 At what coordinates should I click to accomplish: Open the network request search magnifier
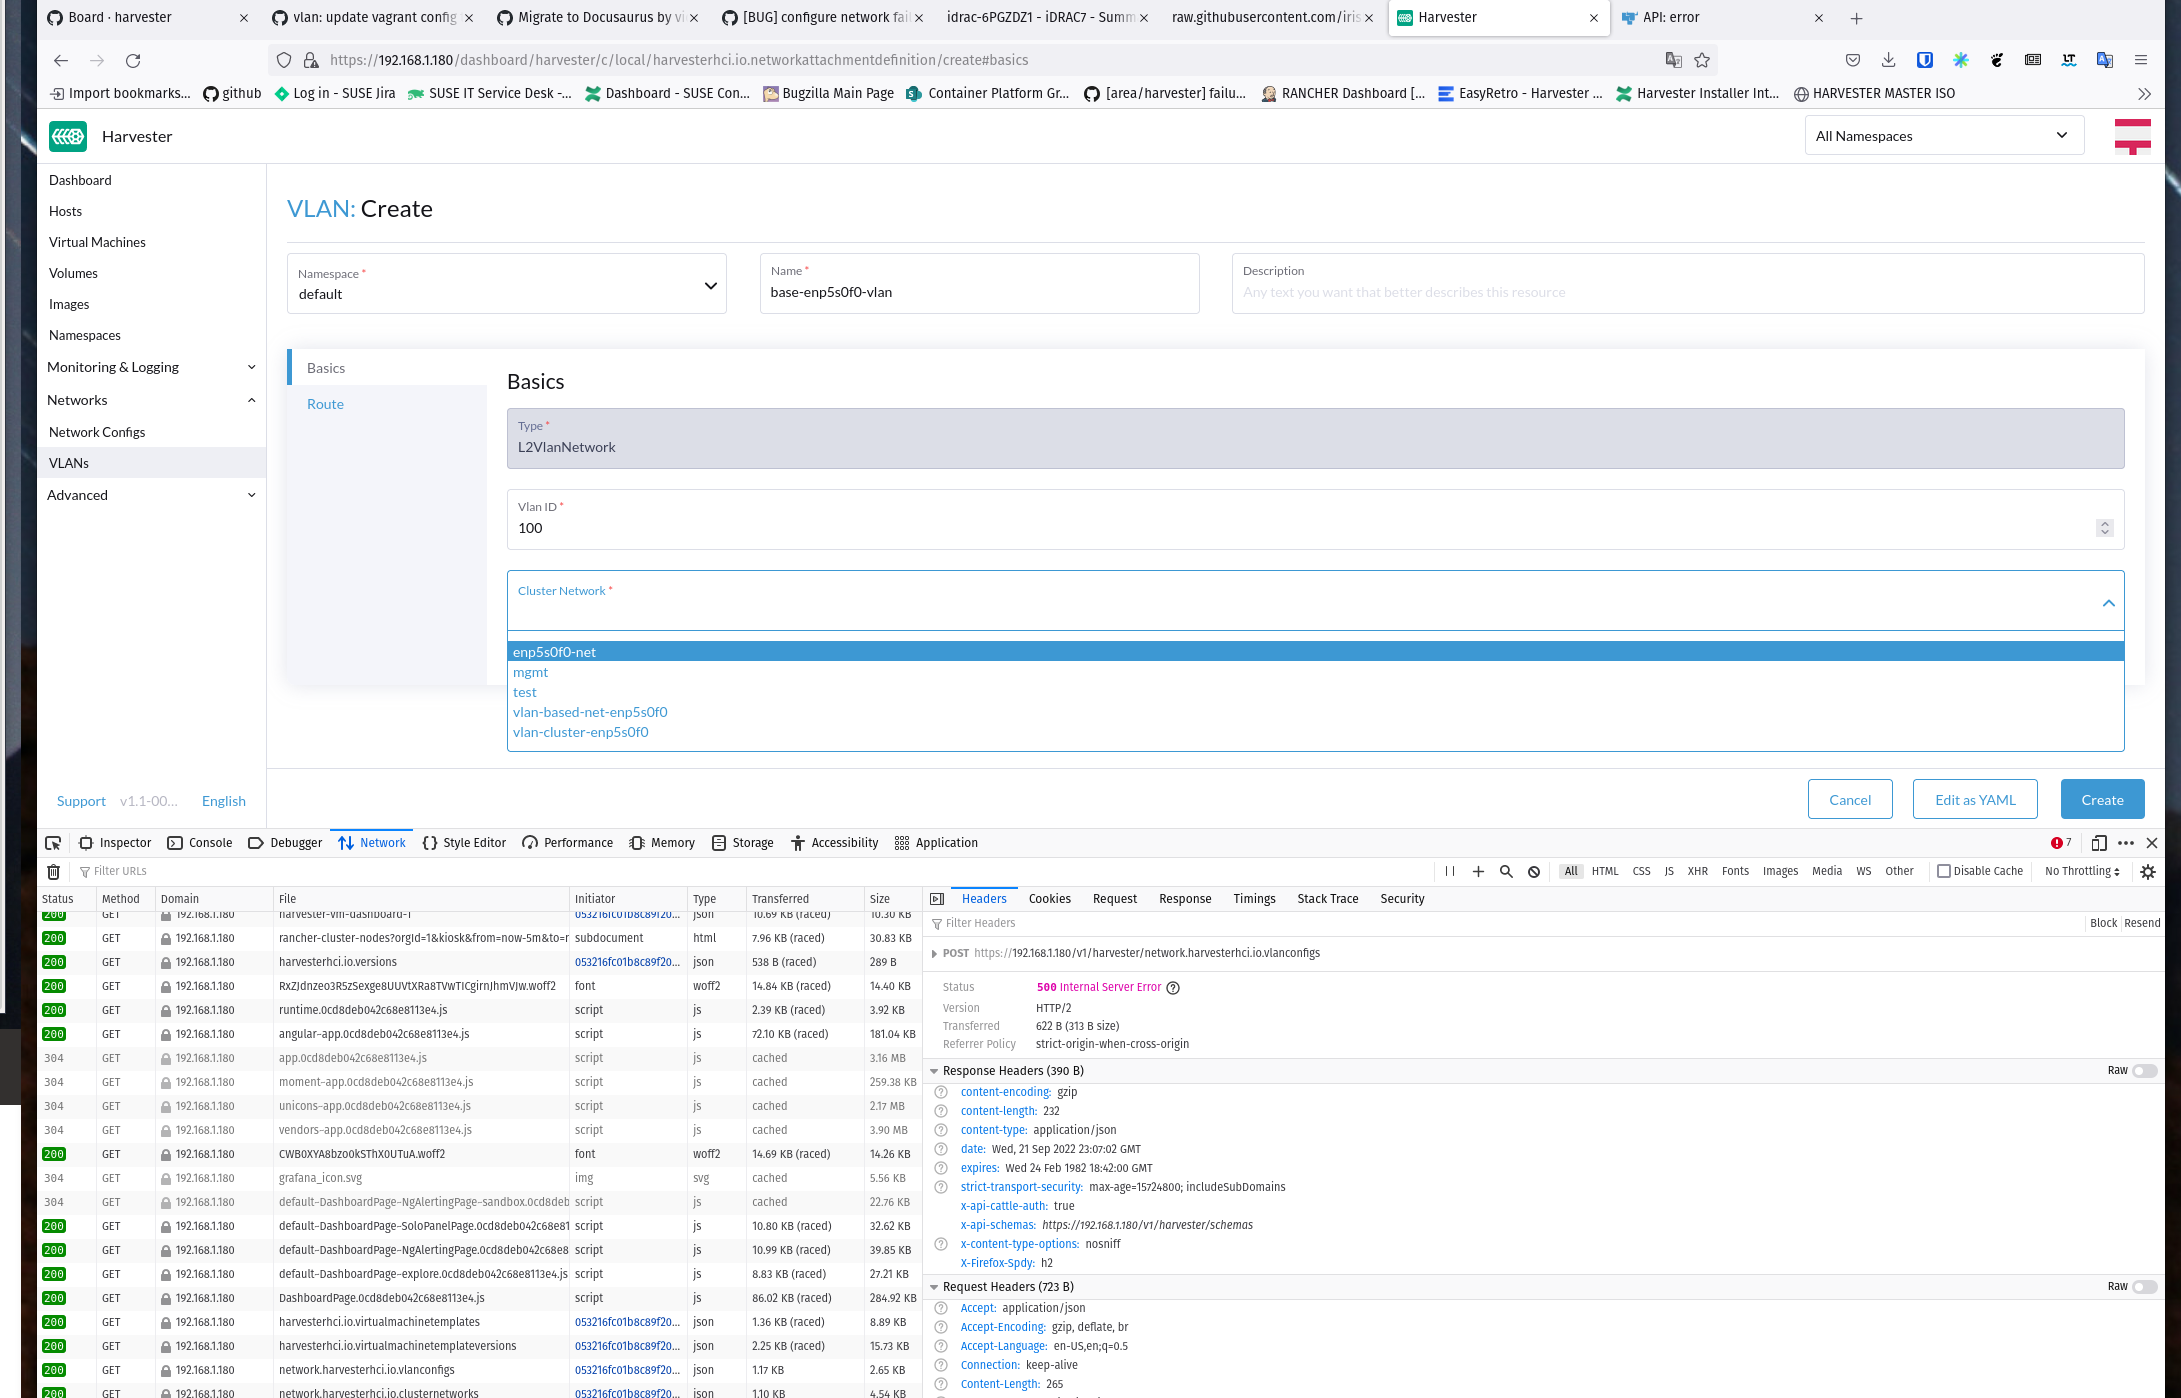point(1506,871)
